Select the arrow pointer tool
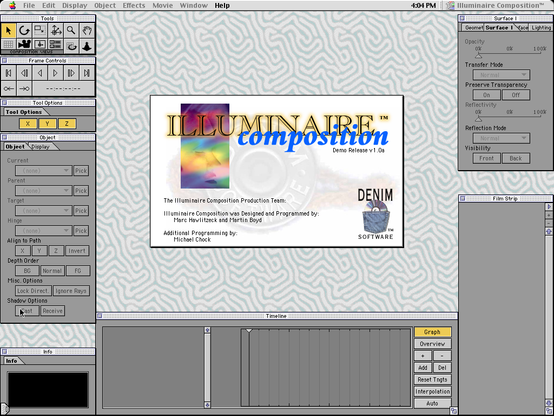This screenshot has height=416, width=554. pos(8,31)
